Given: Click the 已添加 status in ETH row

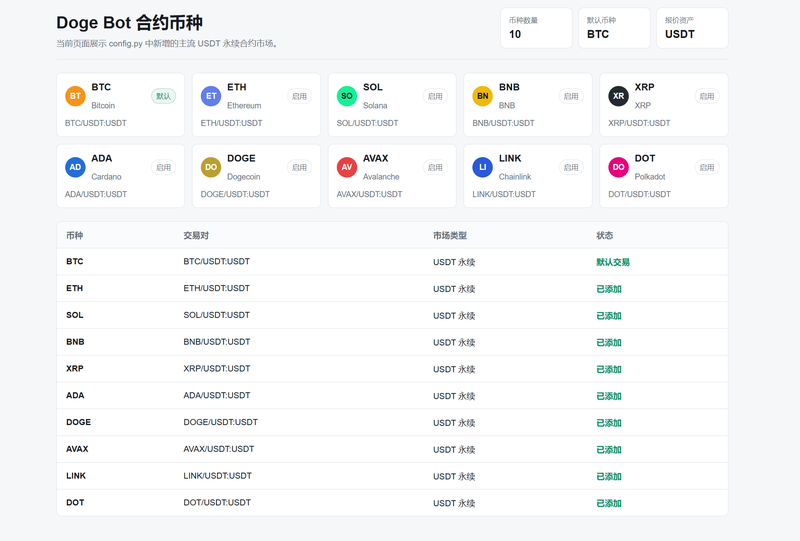Looking at the screenshot, I should tap(609, 289).
